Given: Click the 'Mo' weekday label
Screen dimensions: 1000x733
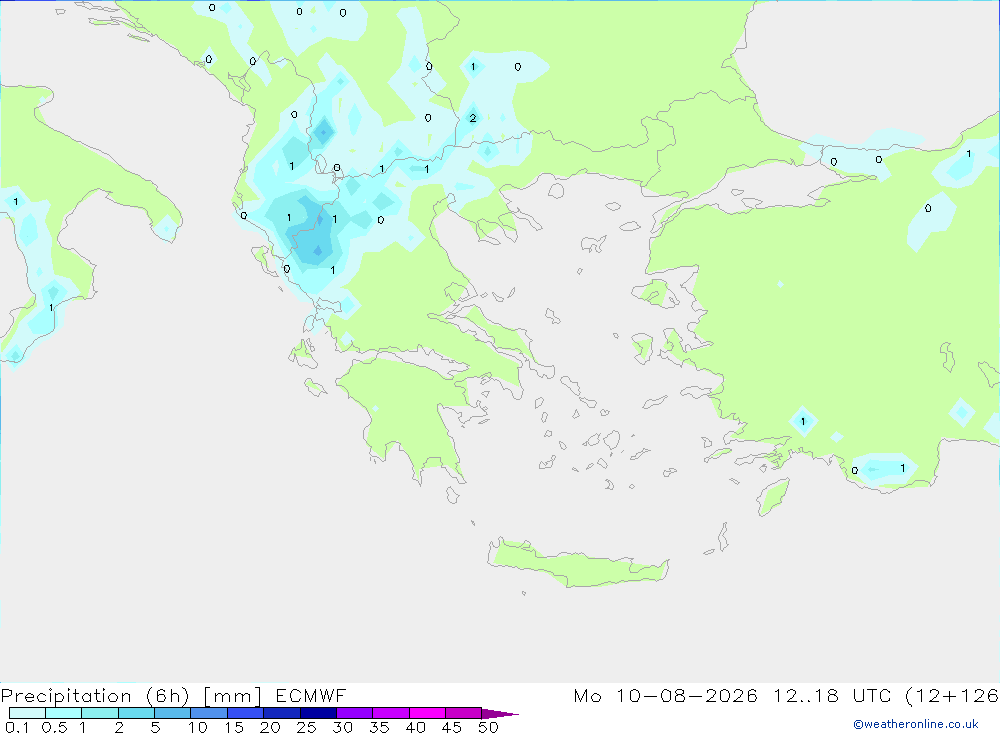Looking at the screenshot, I should [x=587, y=695].
